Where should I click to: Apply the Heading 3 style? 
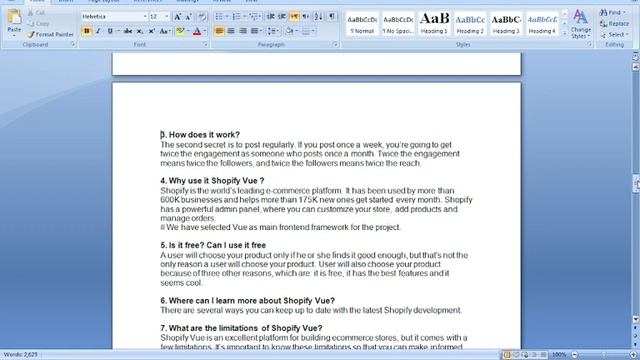coord(506,24)
